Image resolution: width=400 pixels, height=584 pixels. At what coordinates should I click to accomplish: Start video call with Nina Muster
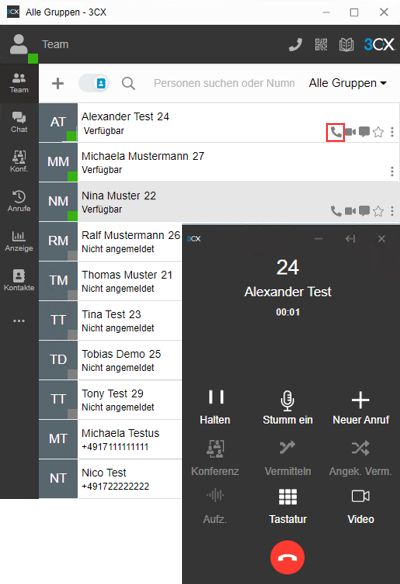[350, 211]
